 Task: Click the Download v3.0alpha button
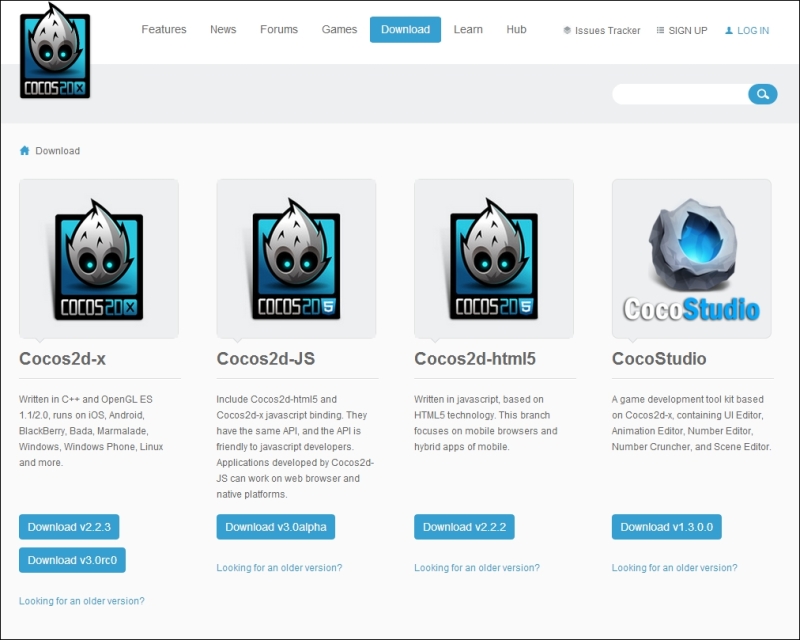(276, 527)
